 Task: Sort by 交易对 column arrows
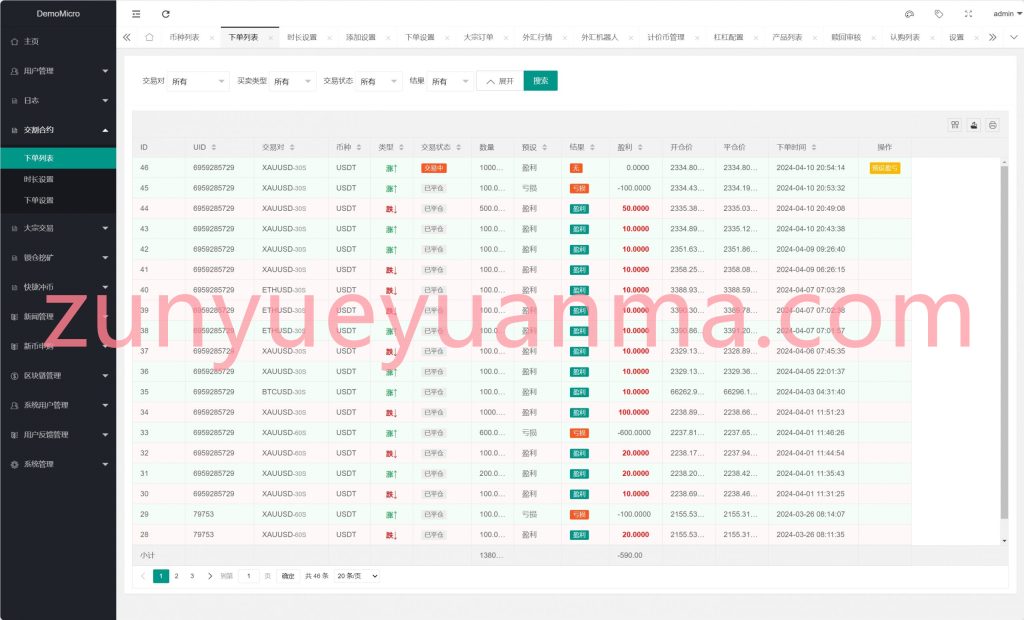pyautogui.click(x=292, y=148)
